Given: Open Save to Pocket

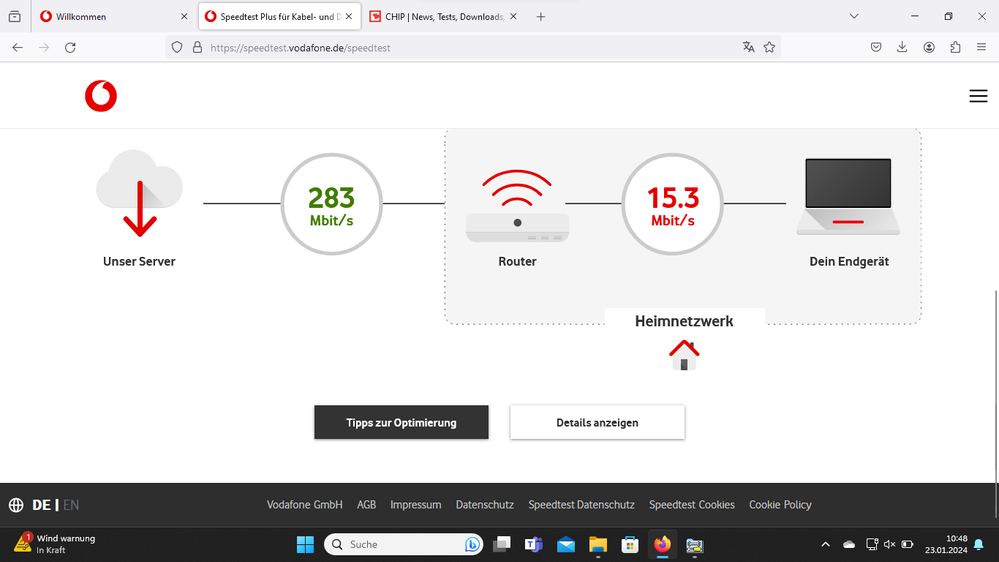Looking at the screenshot, I should (x=876, y=47).
